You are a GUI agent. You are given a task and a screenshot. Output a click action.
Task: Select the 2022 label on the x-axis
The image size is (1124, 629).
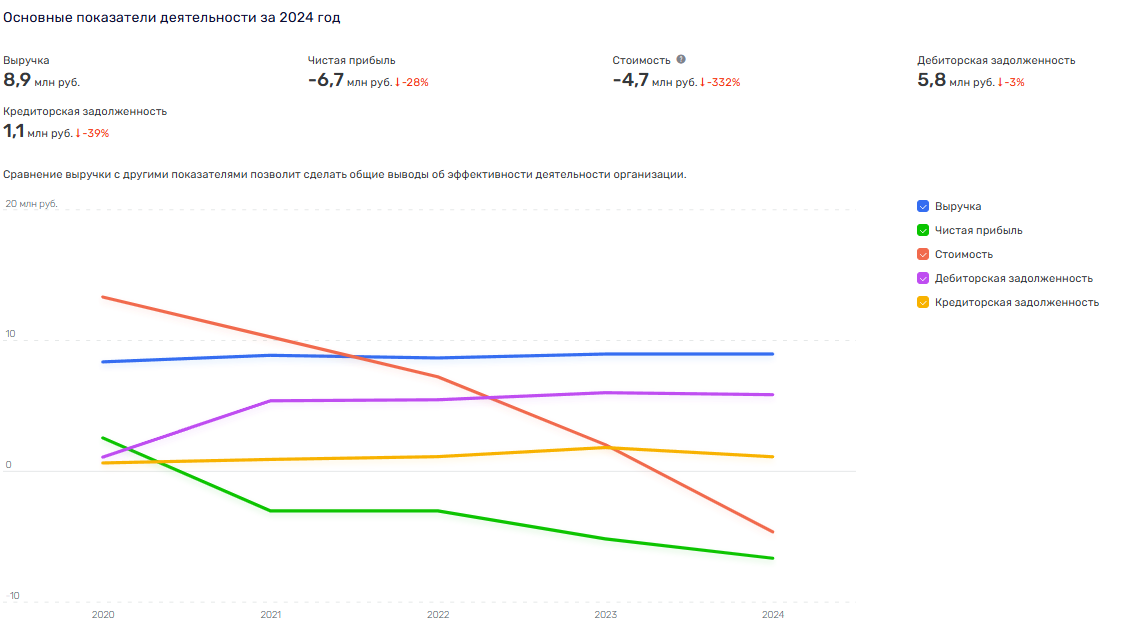[x=438, y=615]
